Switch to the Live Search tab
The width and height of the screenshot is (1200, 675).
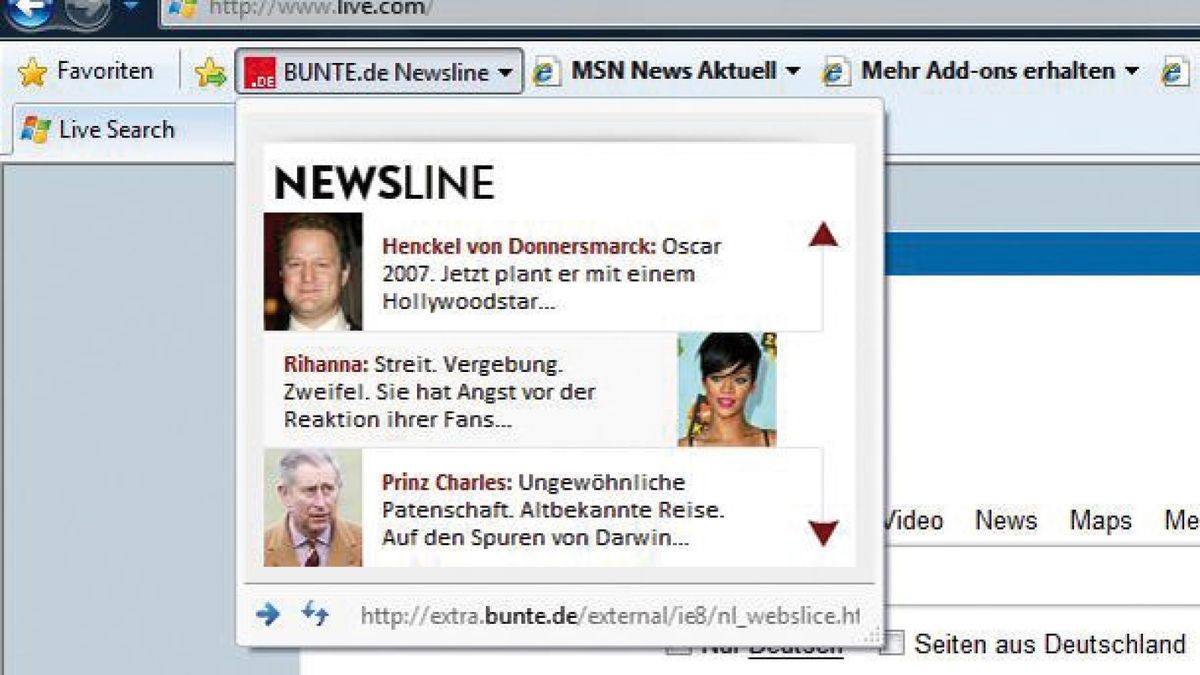click(x=117, y=129)
